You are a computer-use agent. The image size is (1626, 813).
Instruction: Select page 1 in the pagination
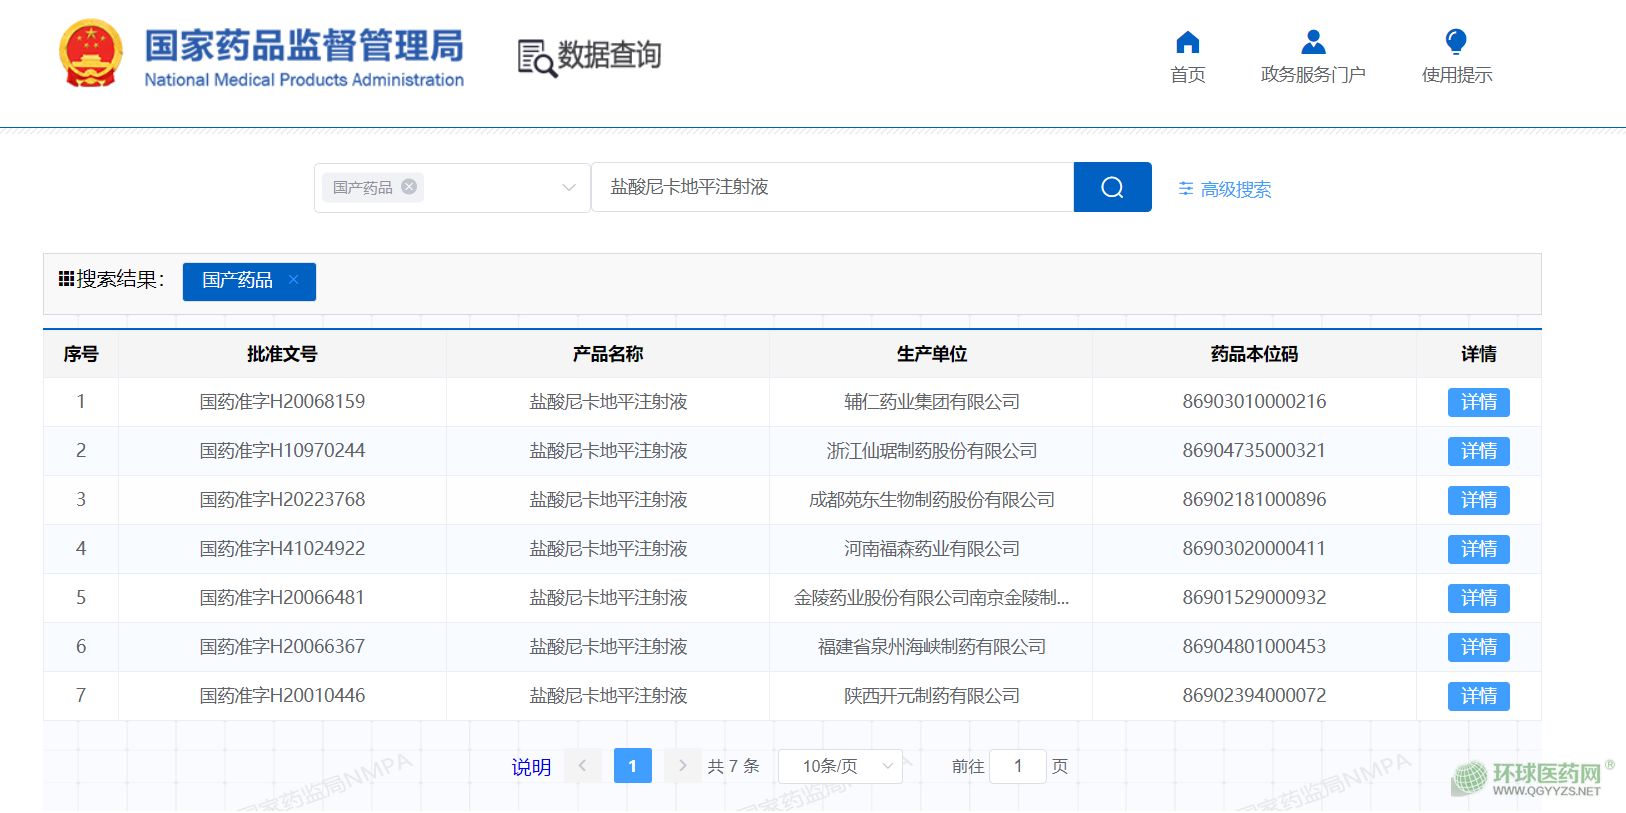tap(632, 766)
